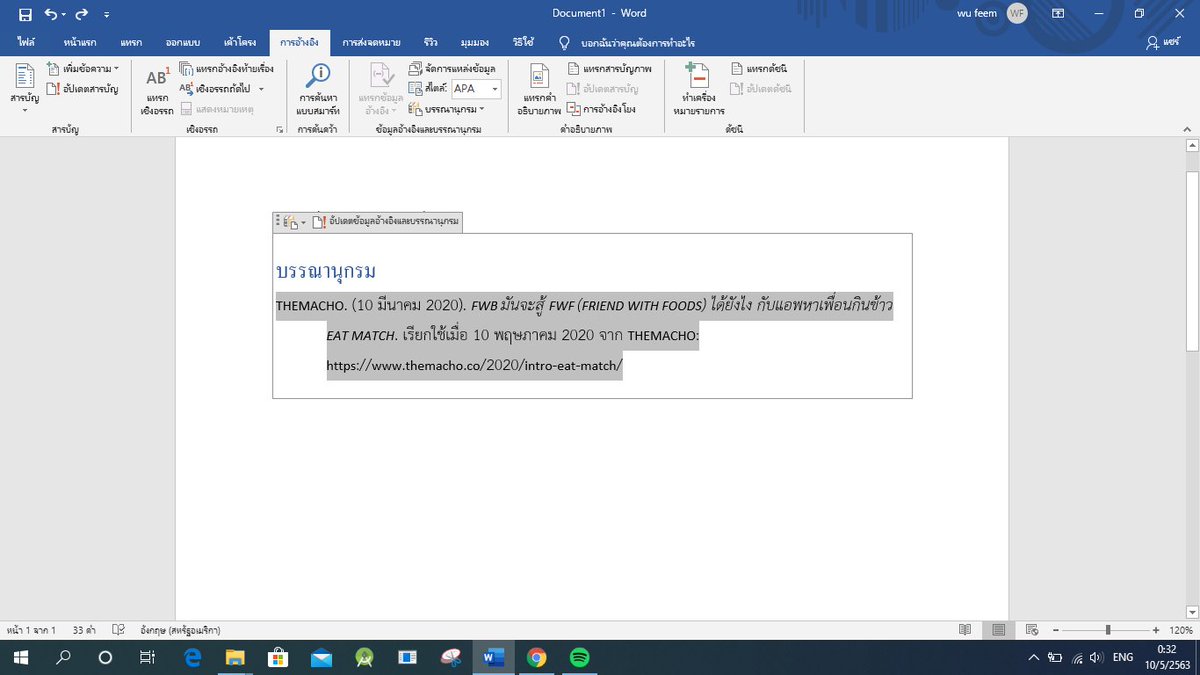Click the proofing check icon in status bar
The image size is (1200, 675).
(119, 630)
